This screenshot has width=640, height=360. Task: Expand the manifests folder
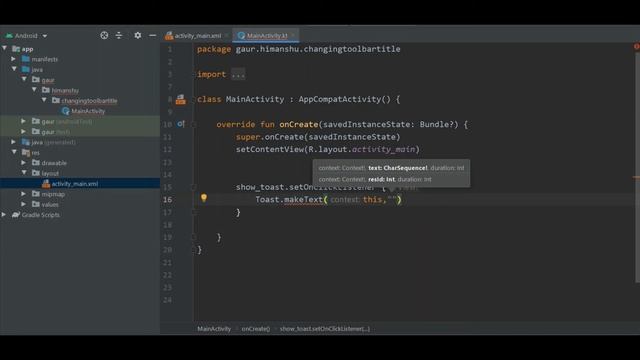[14, 59]
